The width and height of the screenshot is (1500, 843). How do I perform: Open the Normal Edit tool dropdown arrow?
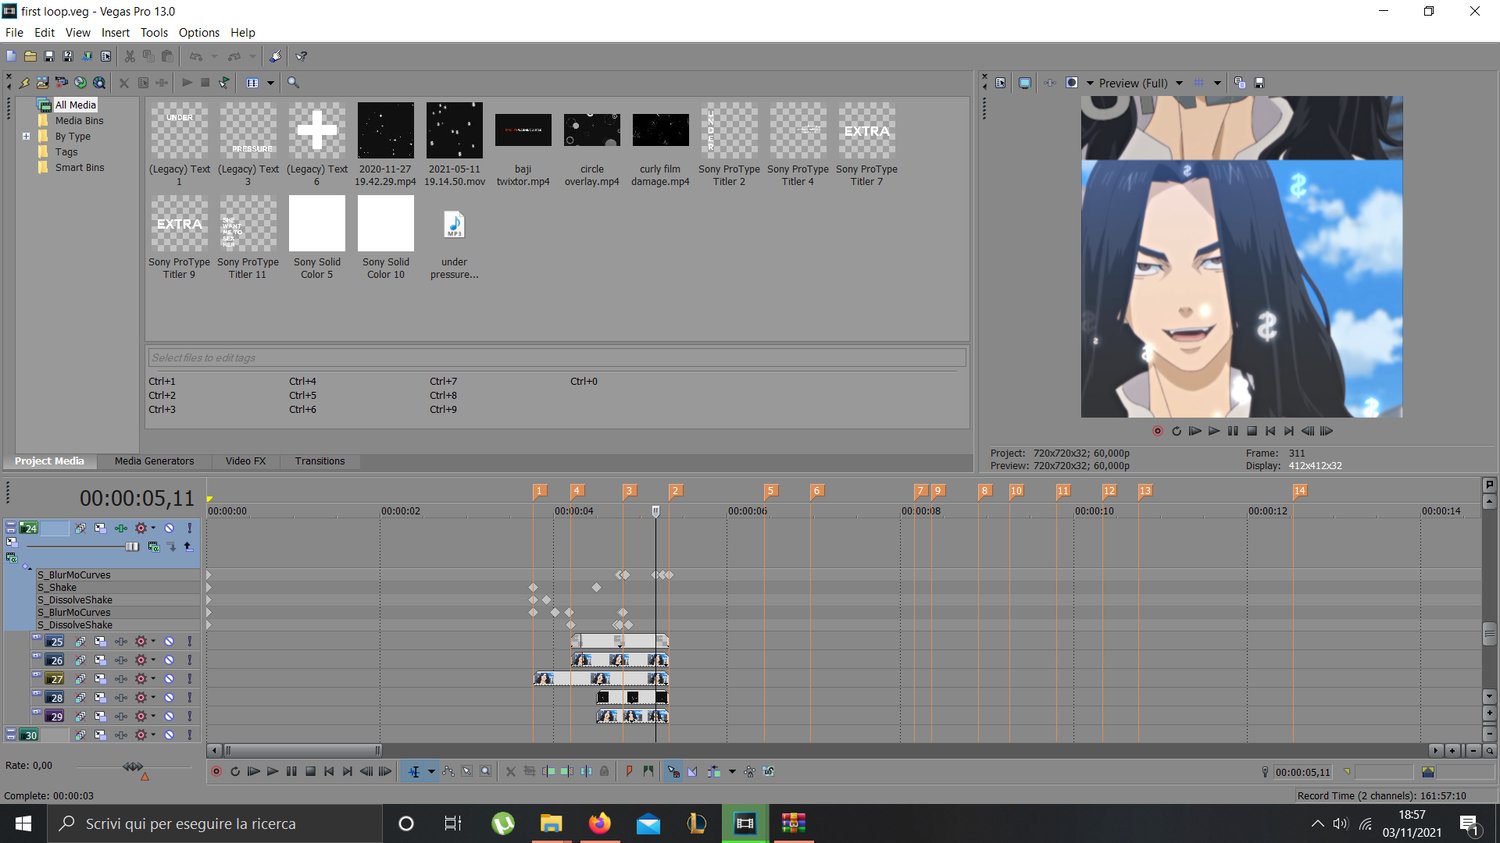pyautogui.click(x=431, y=771)
